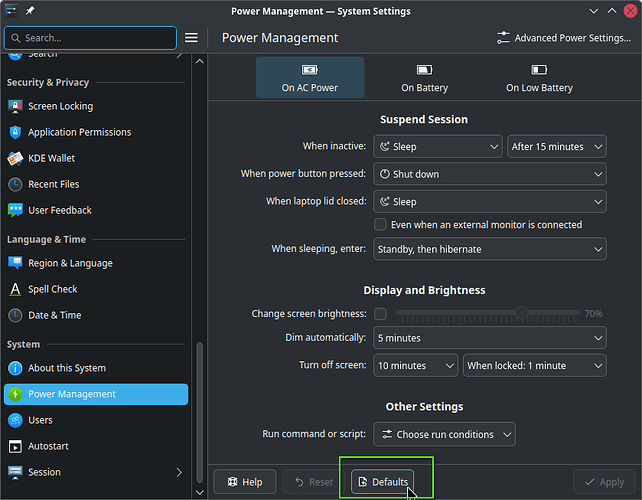Click the Search input field
Viewport: 642px width, 500px height.
90,38
